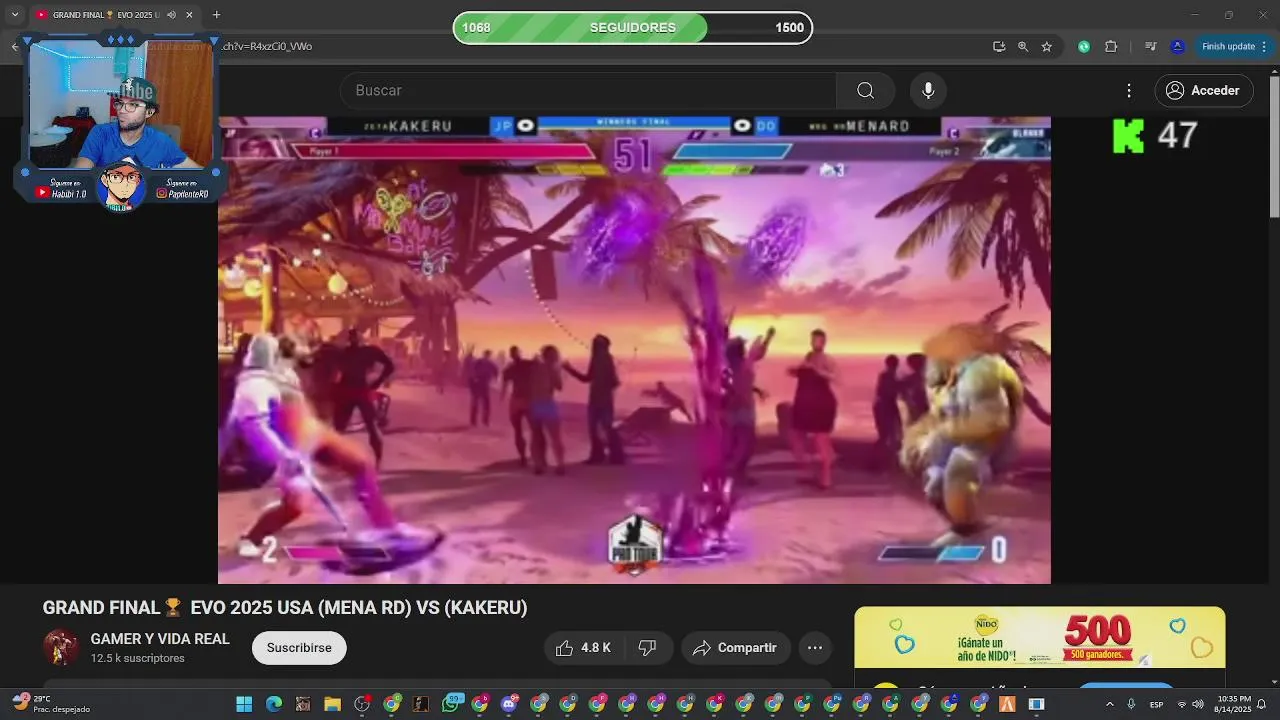Open the GAMER Y VIDA REAL channel

pos(160,639)
